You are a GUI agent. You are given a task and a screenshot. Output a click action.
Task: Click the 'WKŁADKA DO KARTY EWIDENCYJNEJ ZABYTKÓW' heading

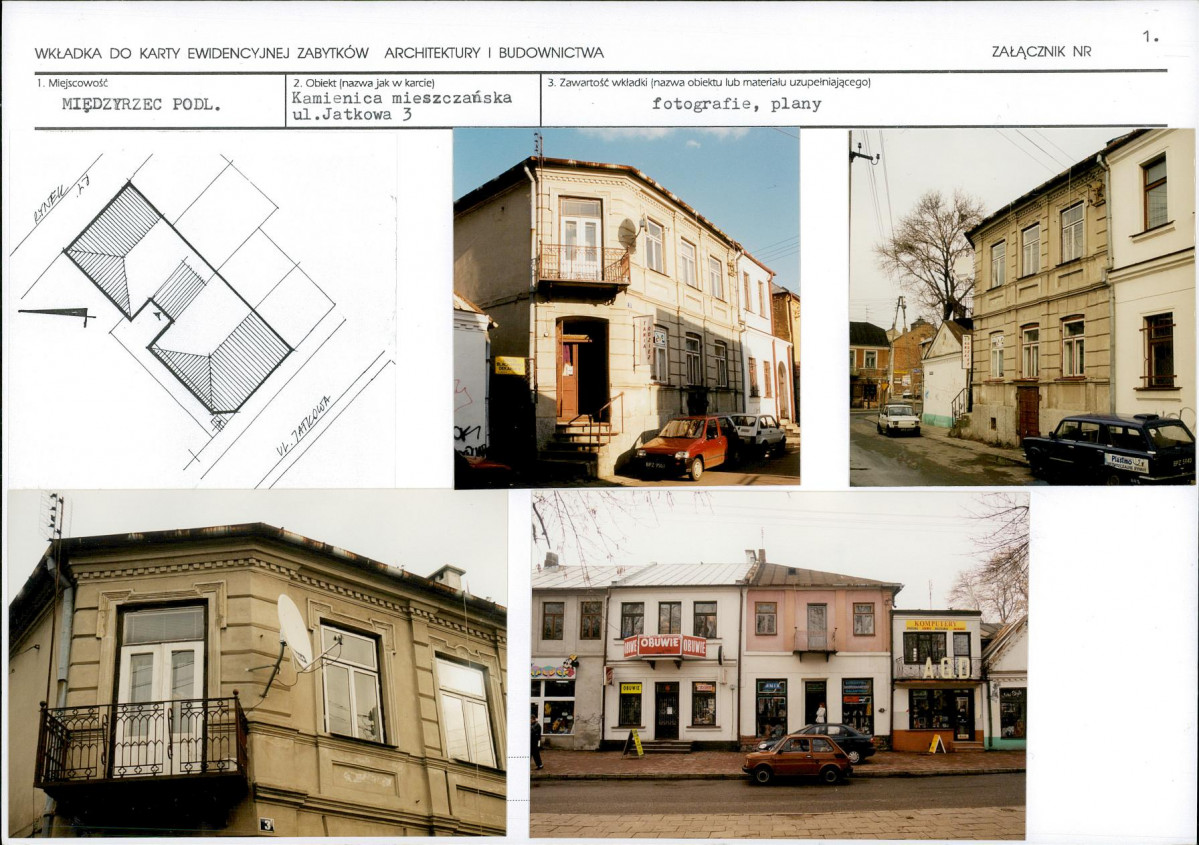(202, 53)
